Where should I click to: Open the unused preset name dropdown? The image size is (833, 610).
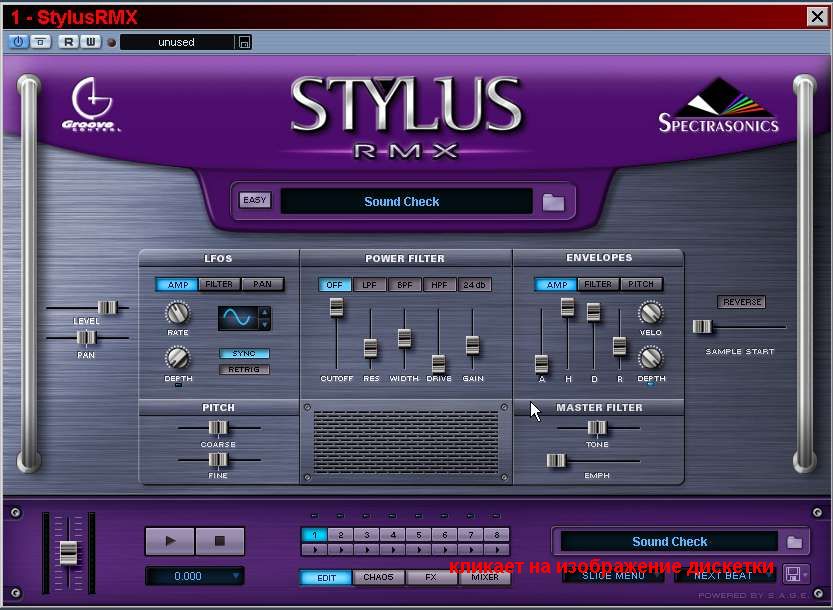(x=177, y=42)
